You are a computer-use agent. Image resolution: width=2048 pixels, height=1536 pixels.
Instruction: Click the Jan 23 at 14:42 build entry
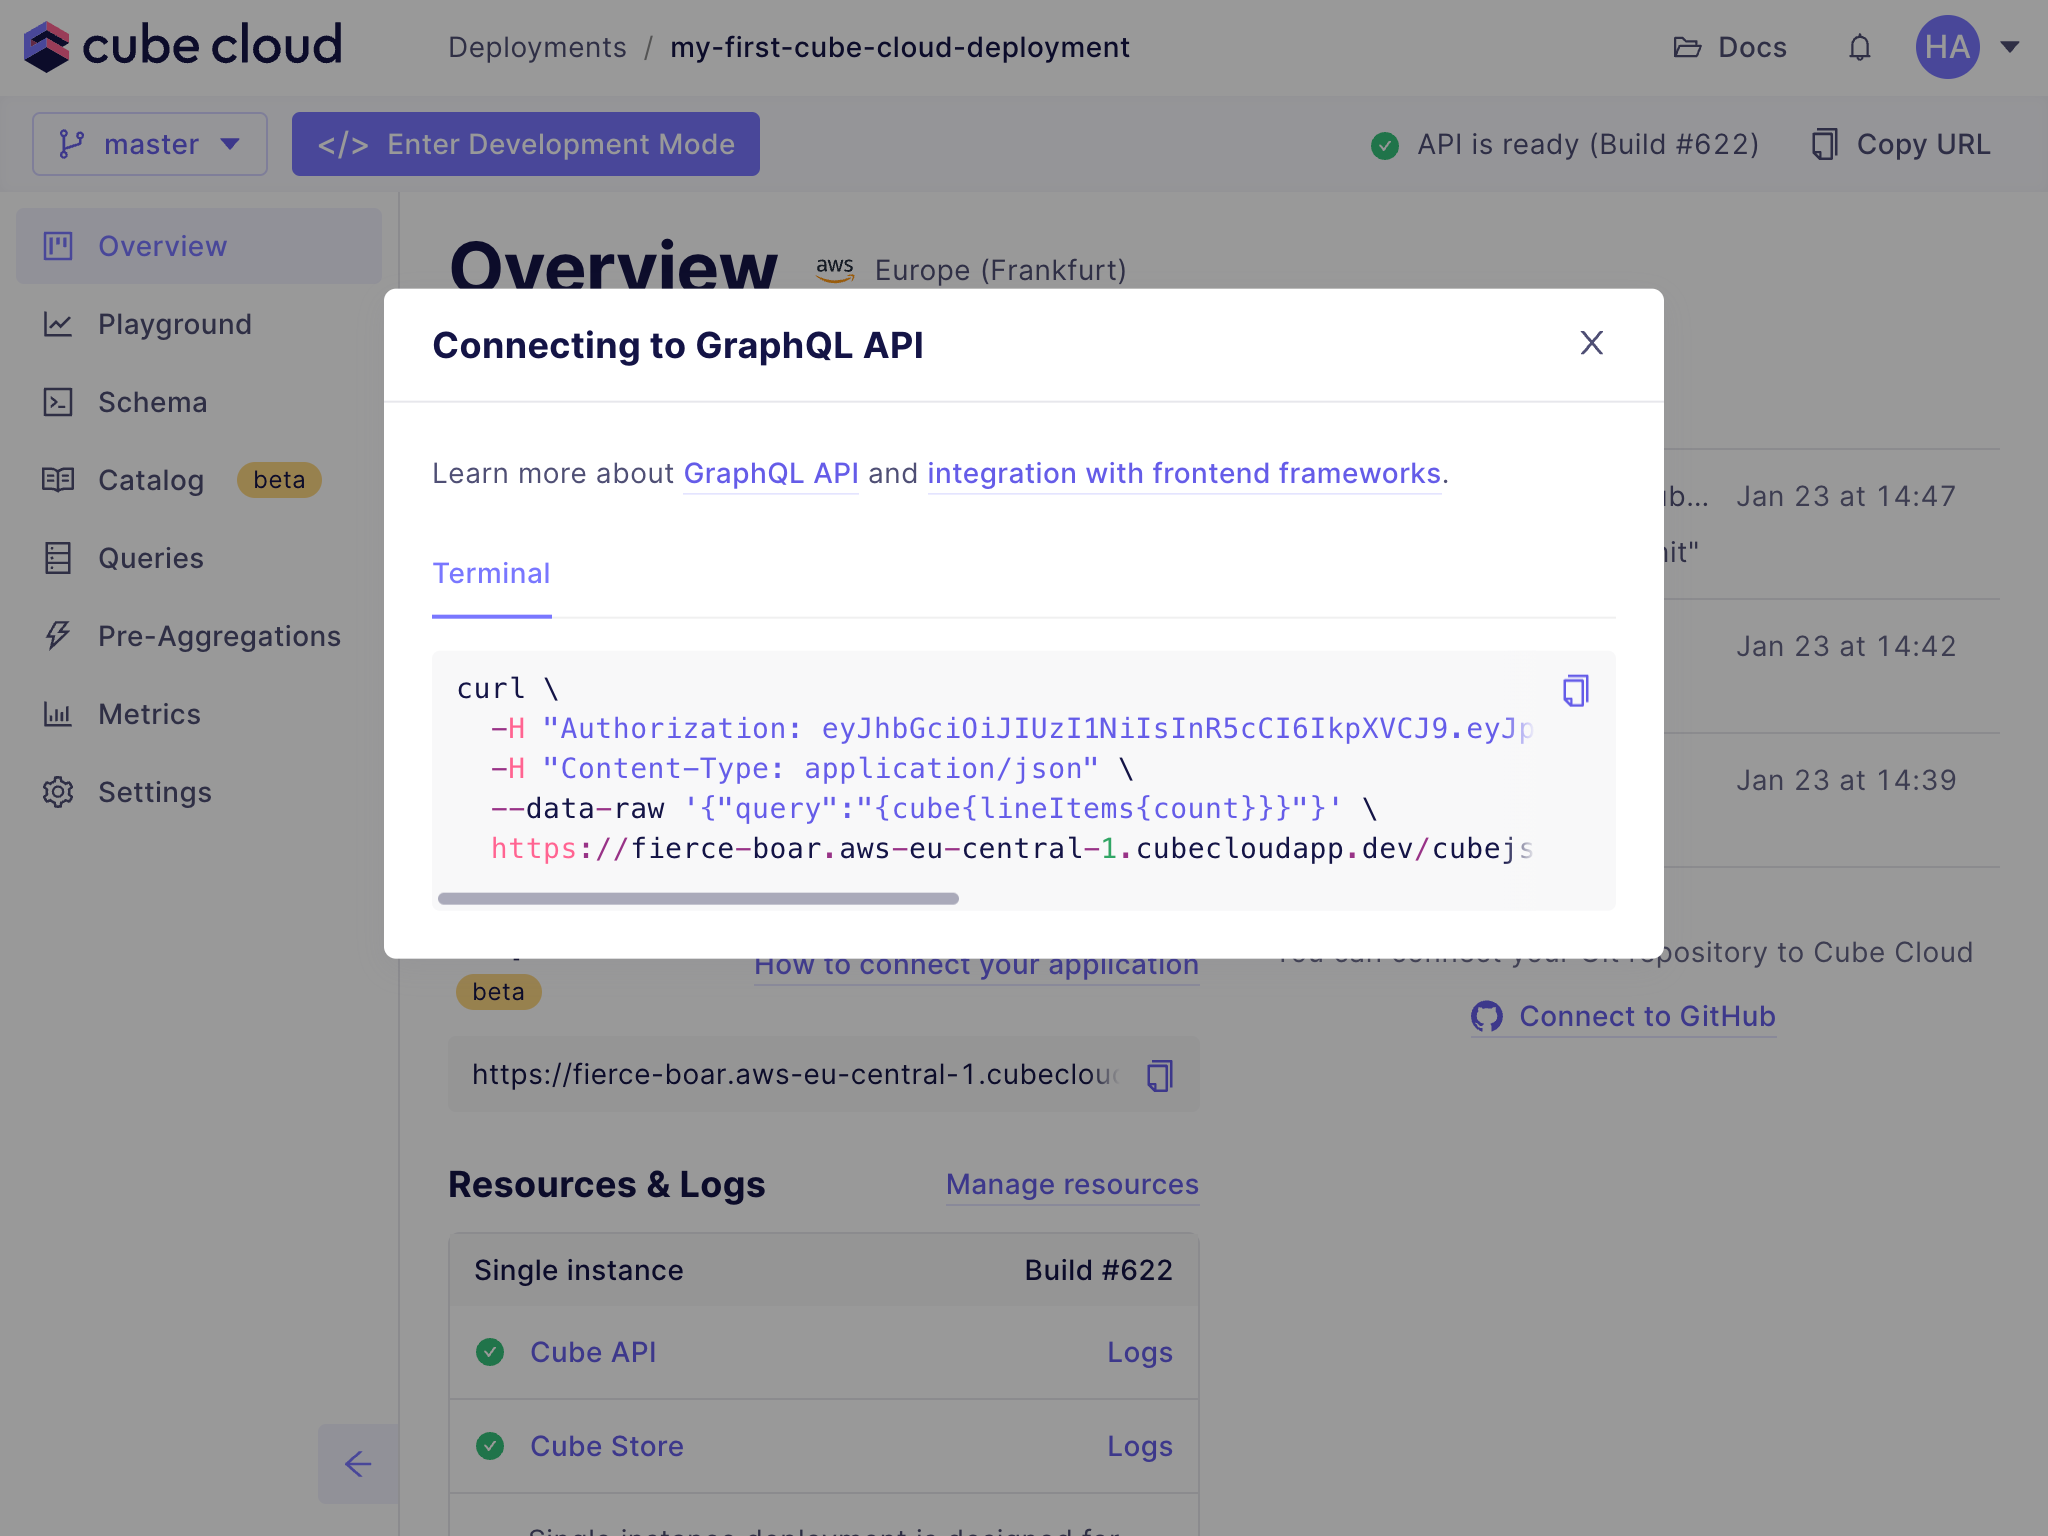(x=1846, y=646)
